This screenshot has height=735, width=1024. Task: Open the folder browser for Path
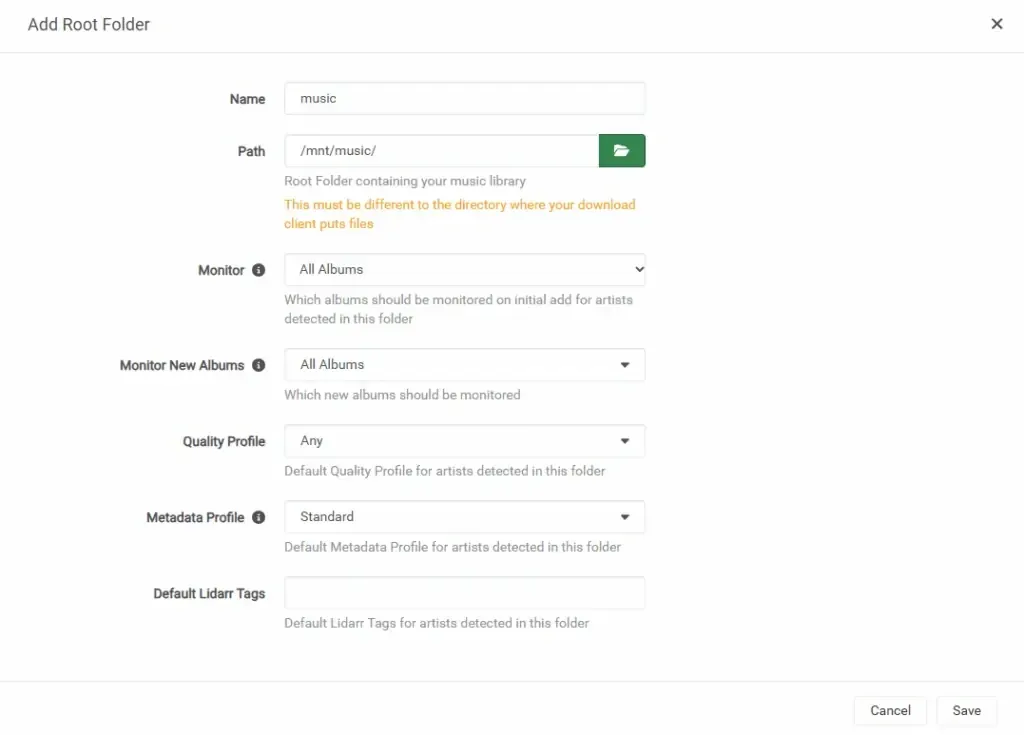622,151
